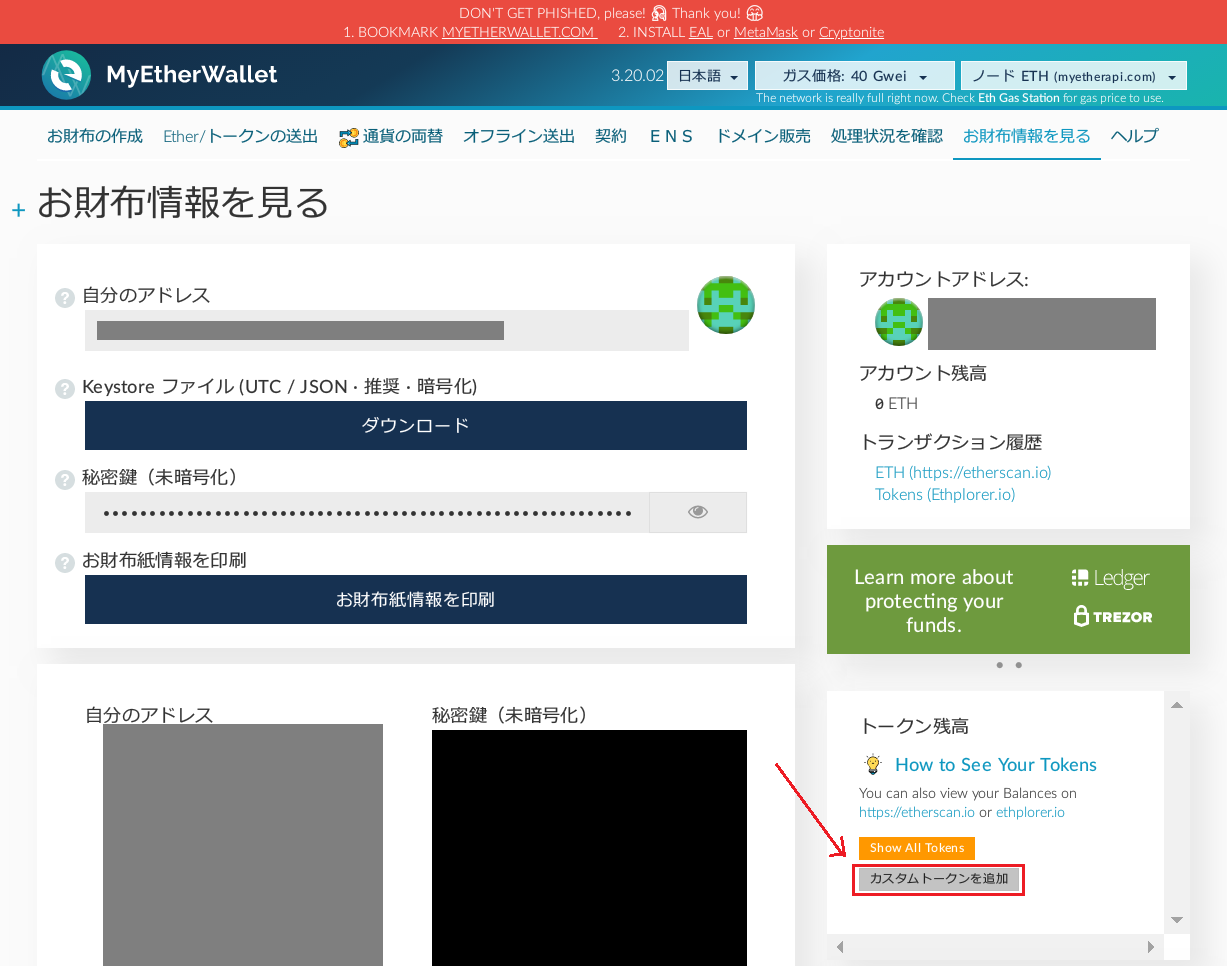Image resolution: width=1227 pixels, height=966 pixels.
Task: Open the ヘルプ tab
Action: tap(1135, 136)
